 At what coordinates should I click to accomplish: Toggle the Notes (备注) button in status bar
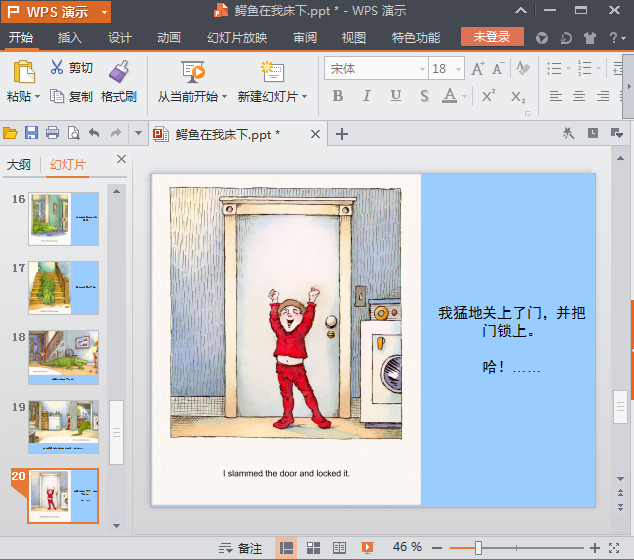click(241, 548)
